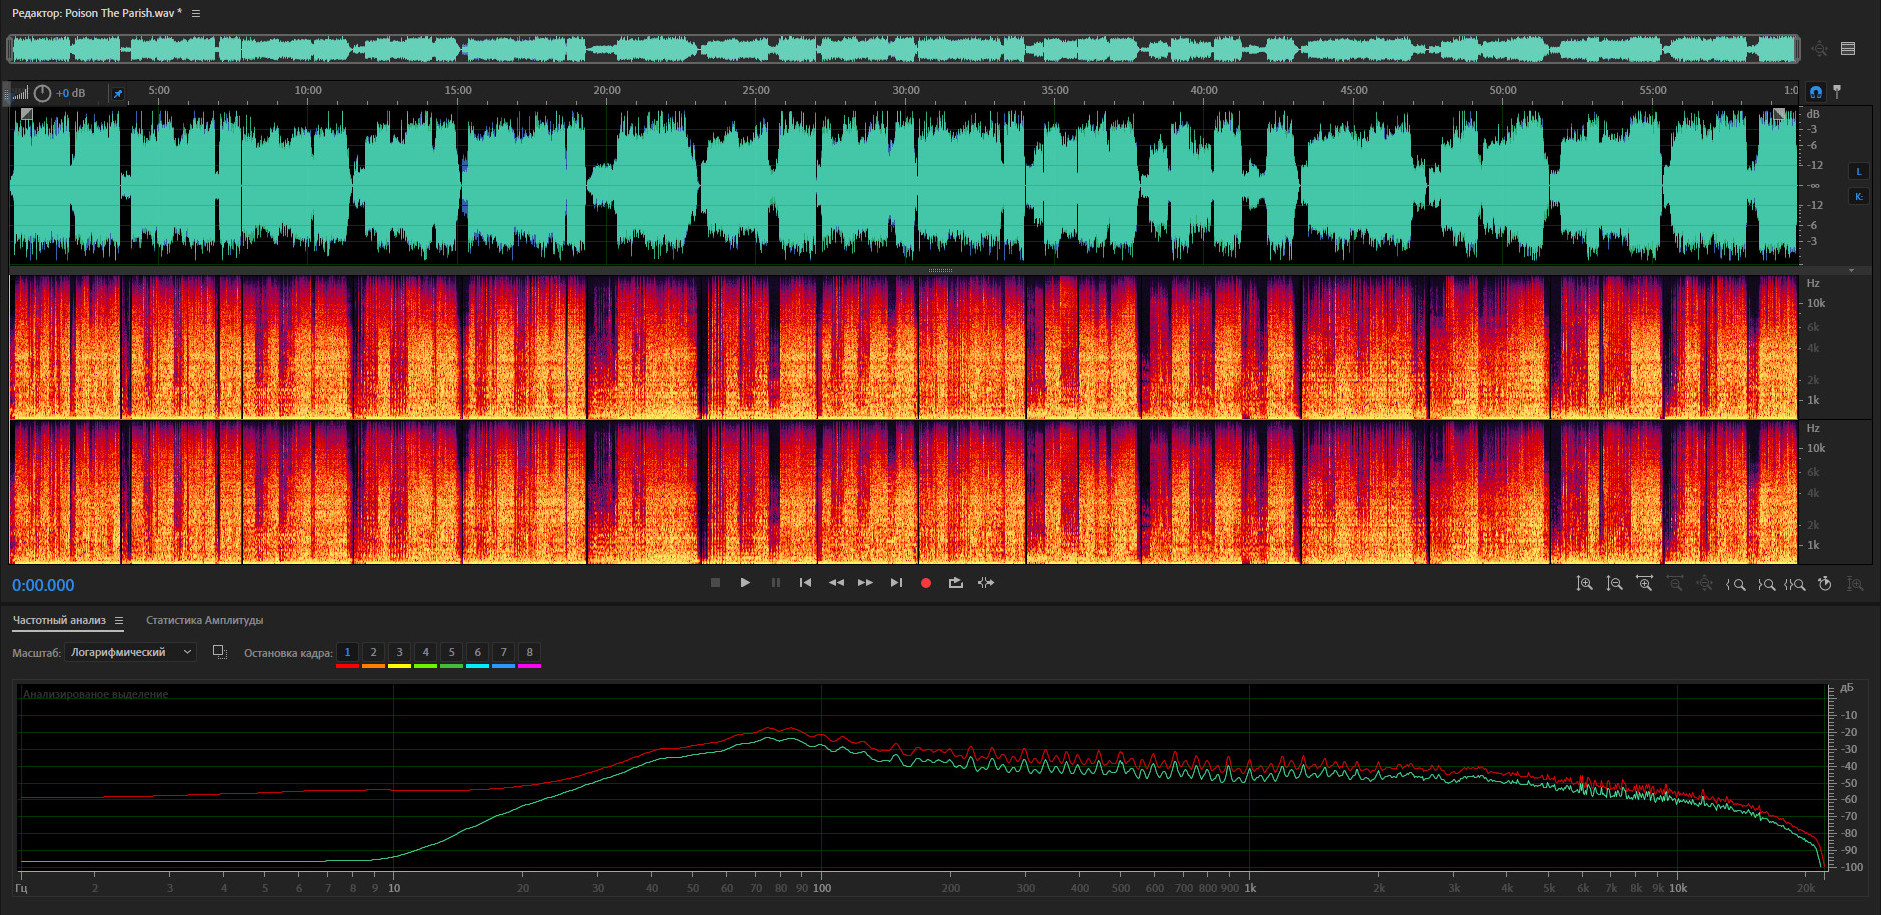Click Zoom to Selection icon

coord(1795,584)
